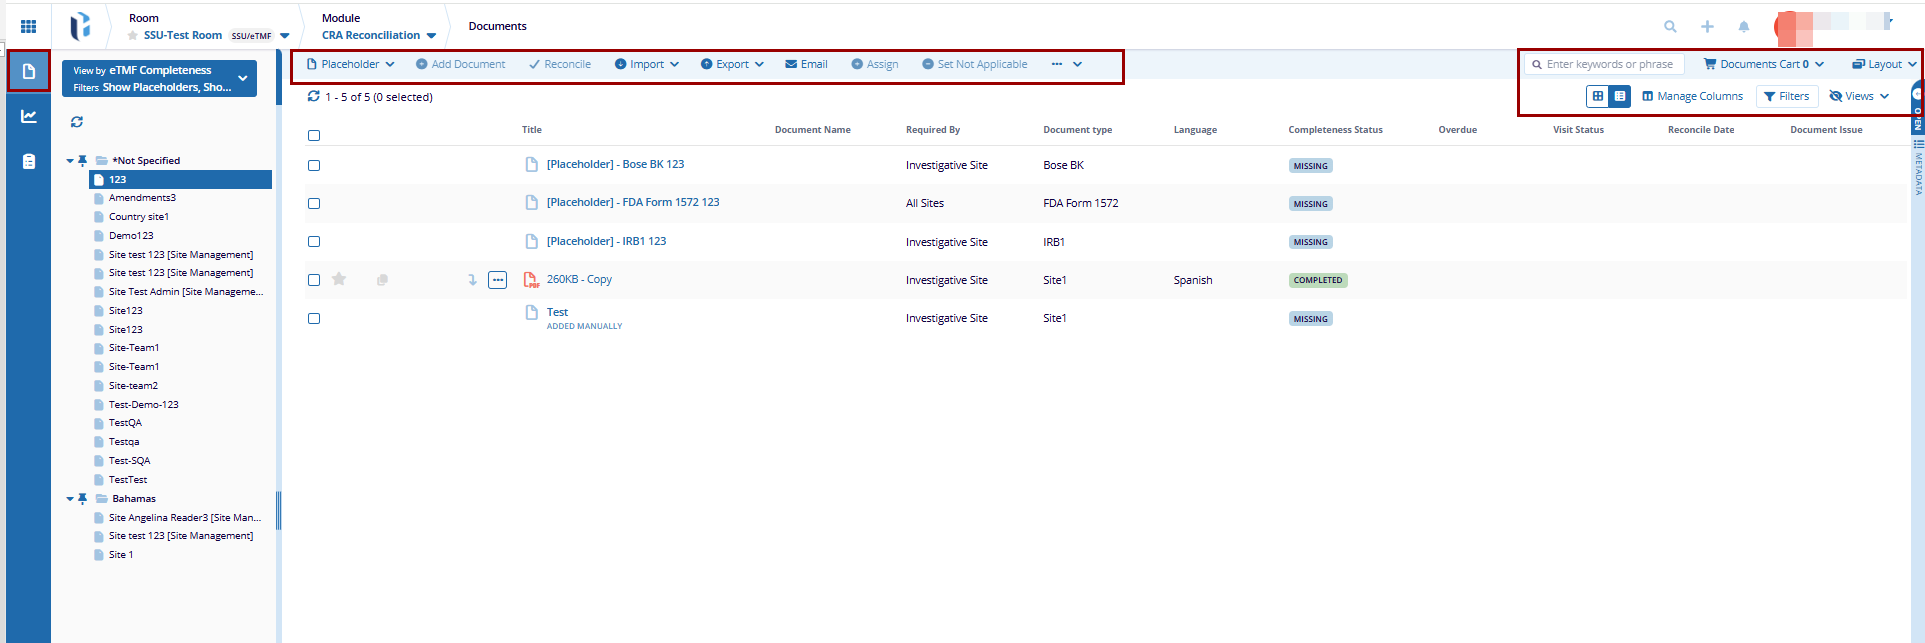Screen dimensions: 1925x643
Task: Open the CRA Reconciliation module menu
Action: coord(379,35)
